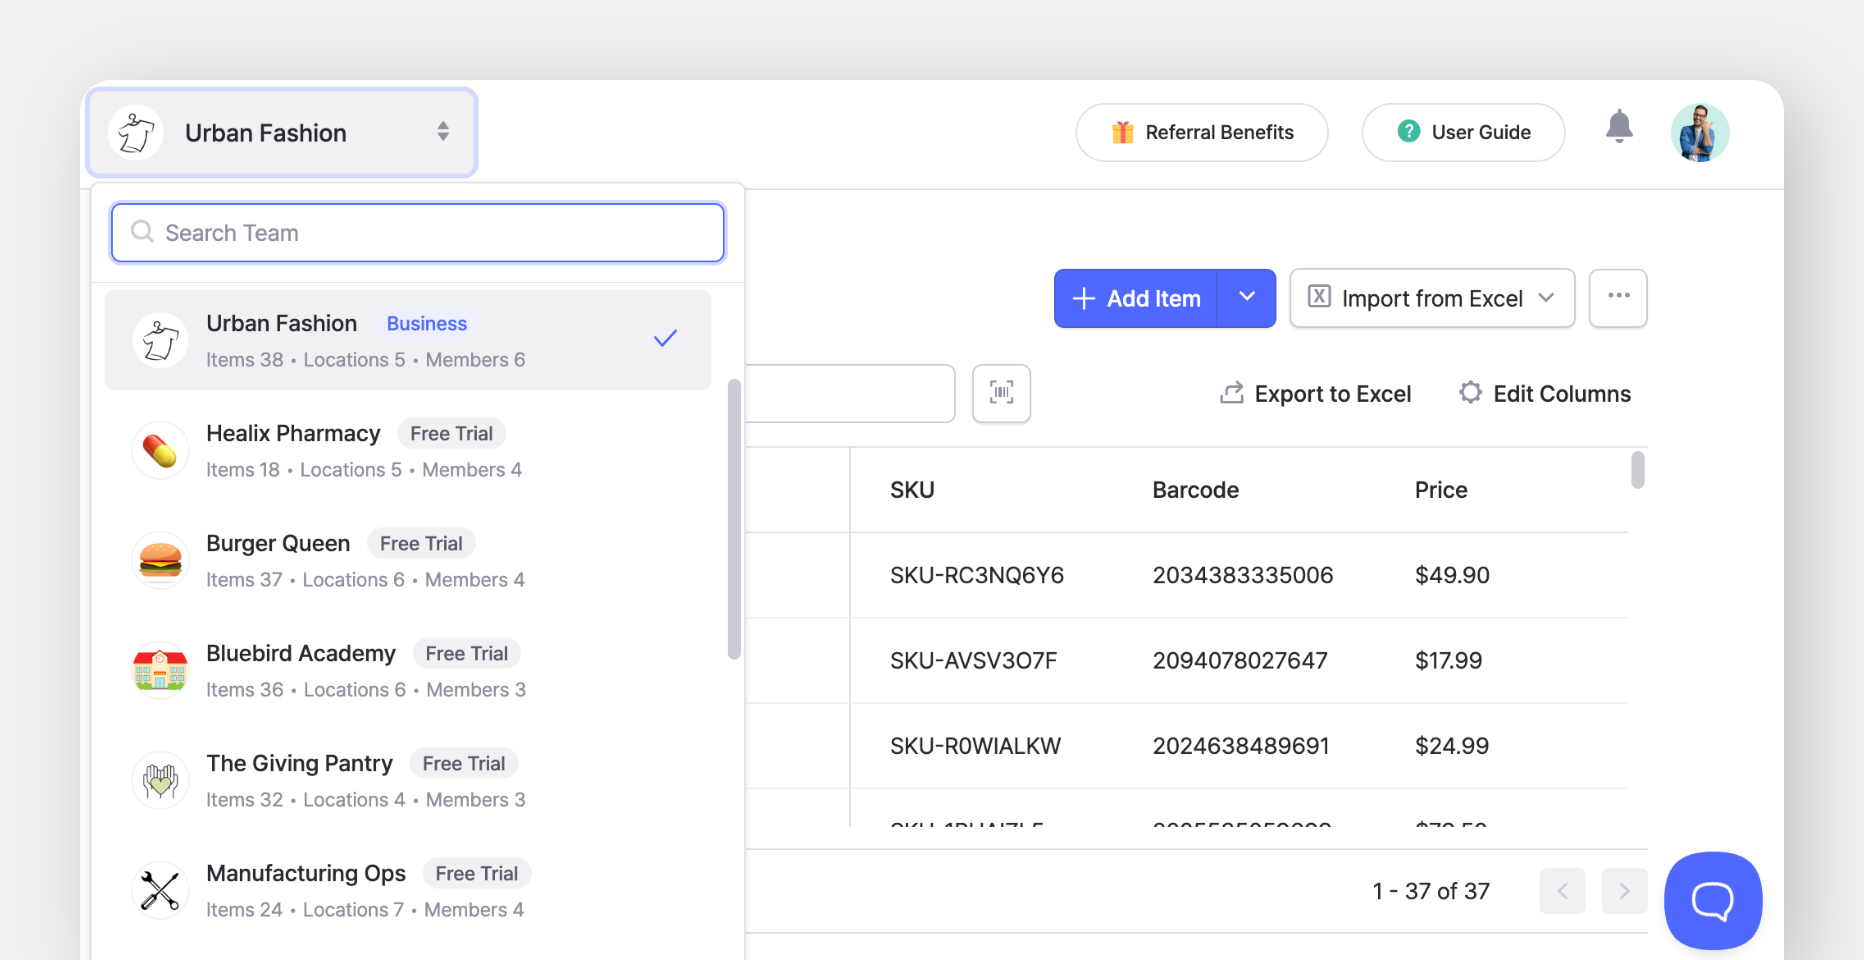
Task: Open the Add Item dropdown arrow
Action: 1246,298
